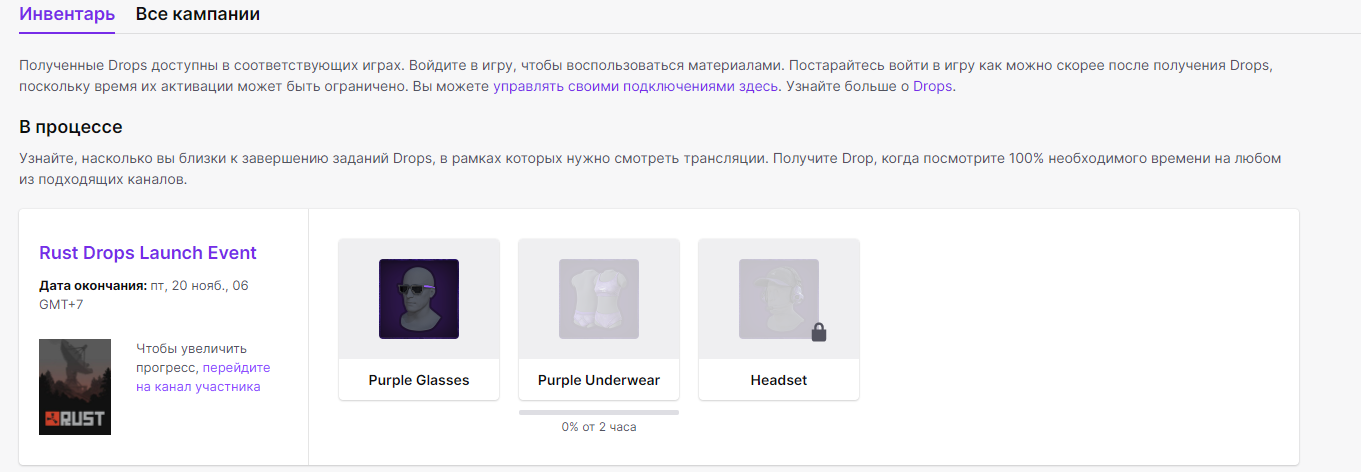Select the Purple Underwear item image
Screen dimensions: 1361x472
599,299
